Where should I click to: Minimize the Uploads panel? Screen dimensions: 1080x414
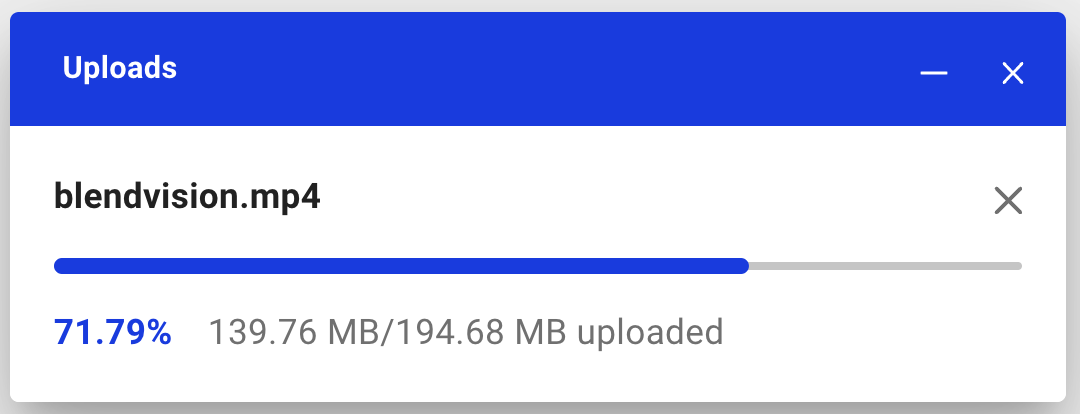(934, 73)
